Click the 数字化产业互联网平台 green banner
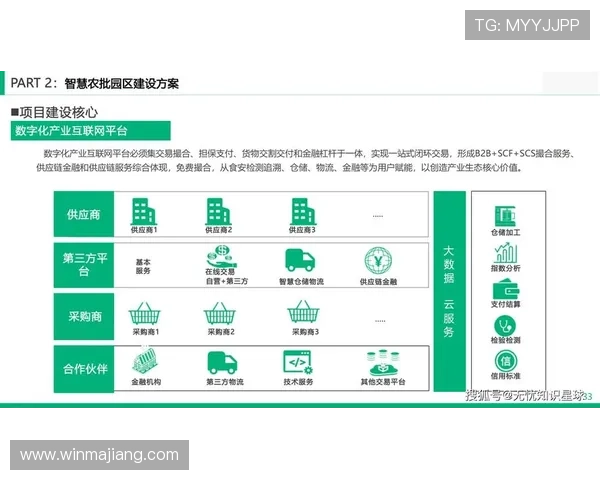Image resolution: width=600 pixels, height=480 pixels. 91,131
